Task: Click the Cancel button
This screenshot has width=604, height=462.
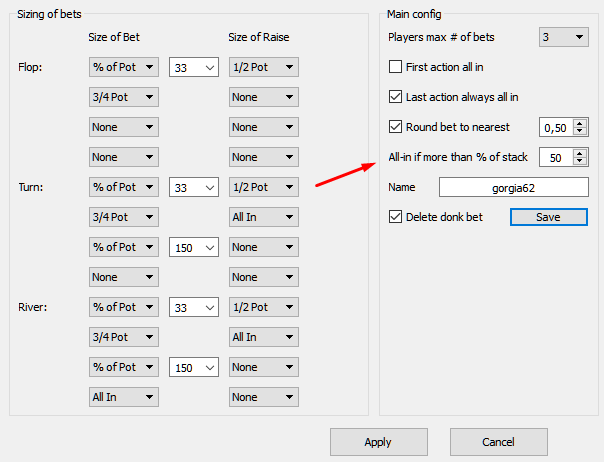Action: pyautogui.click(x=498, y=442)
